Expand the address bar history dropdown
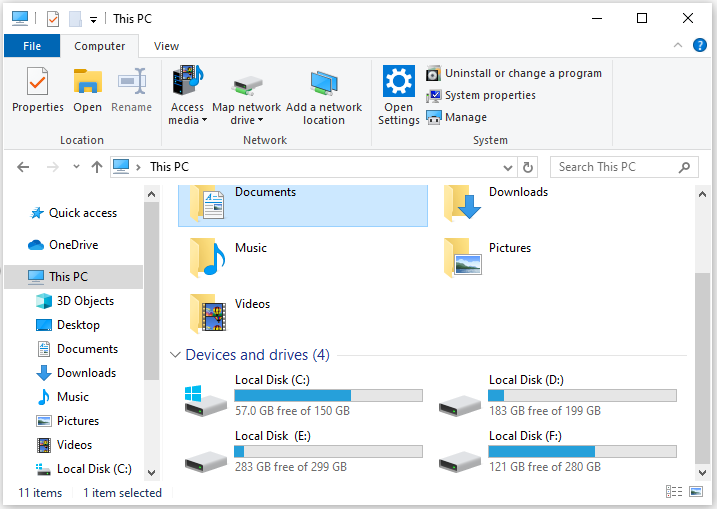This screenshot has height=509, width=717. tap(508, 167)
